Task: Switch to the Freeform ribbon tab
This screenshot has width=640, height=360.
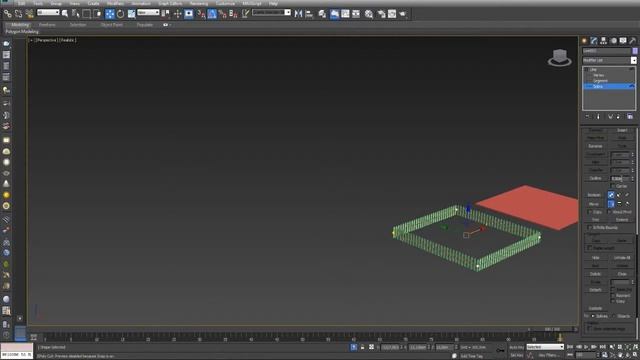Action: click(x=47, y=25)
